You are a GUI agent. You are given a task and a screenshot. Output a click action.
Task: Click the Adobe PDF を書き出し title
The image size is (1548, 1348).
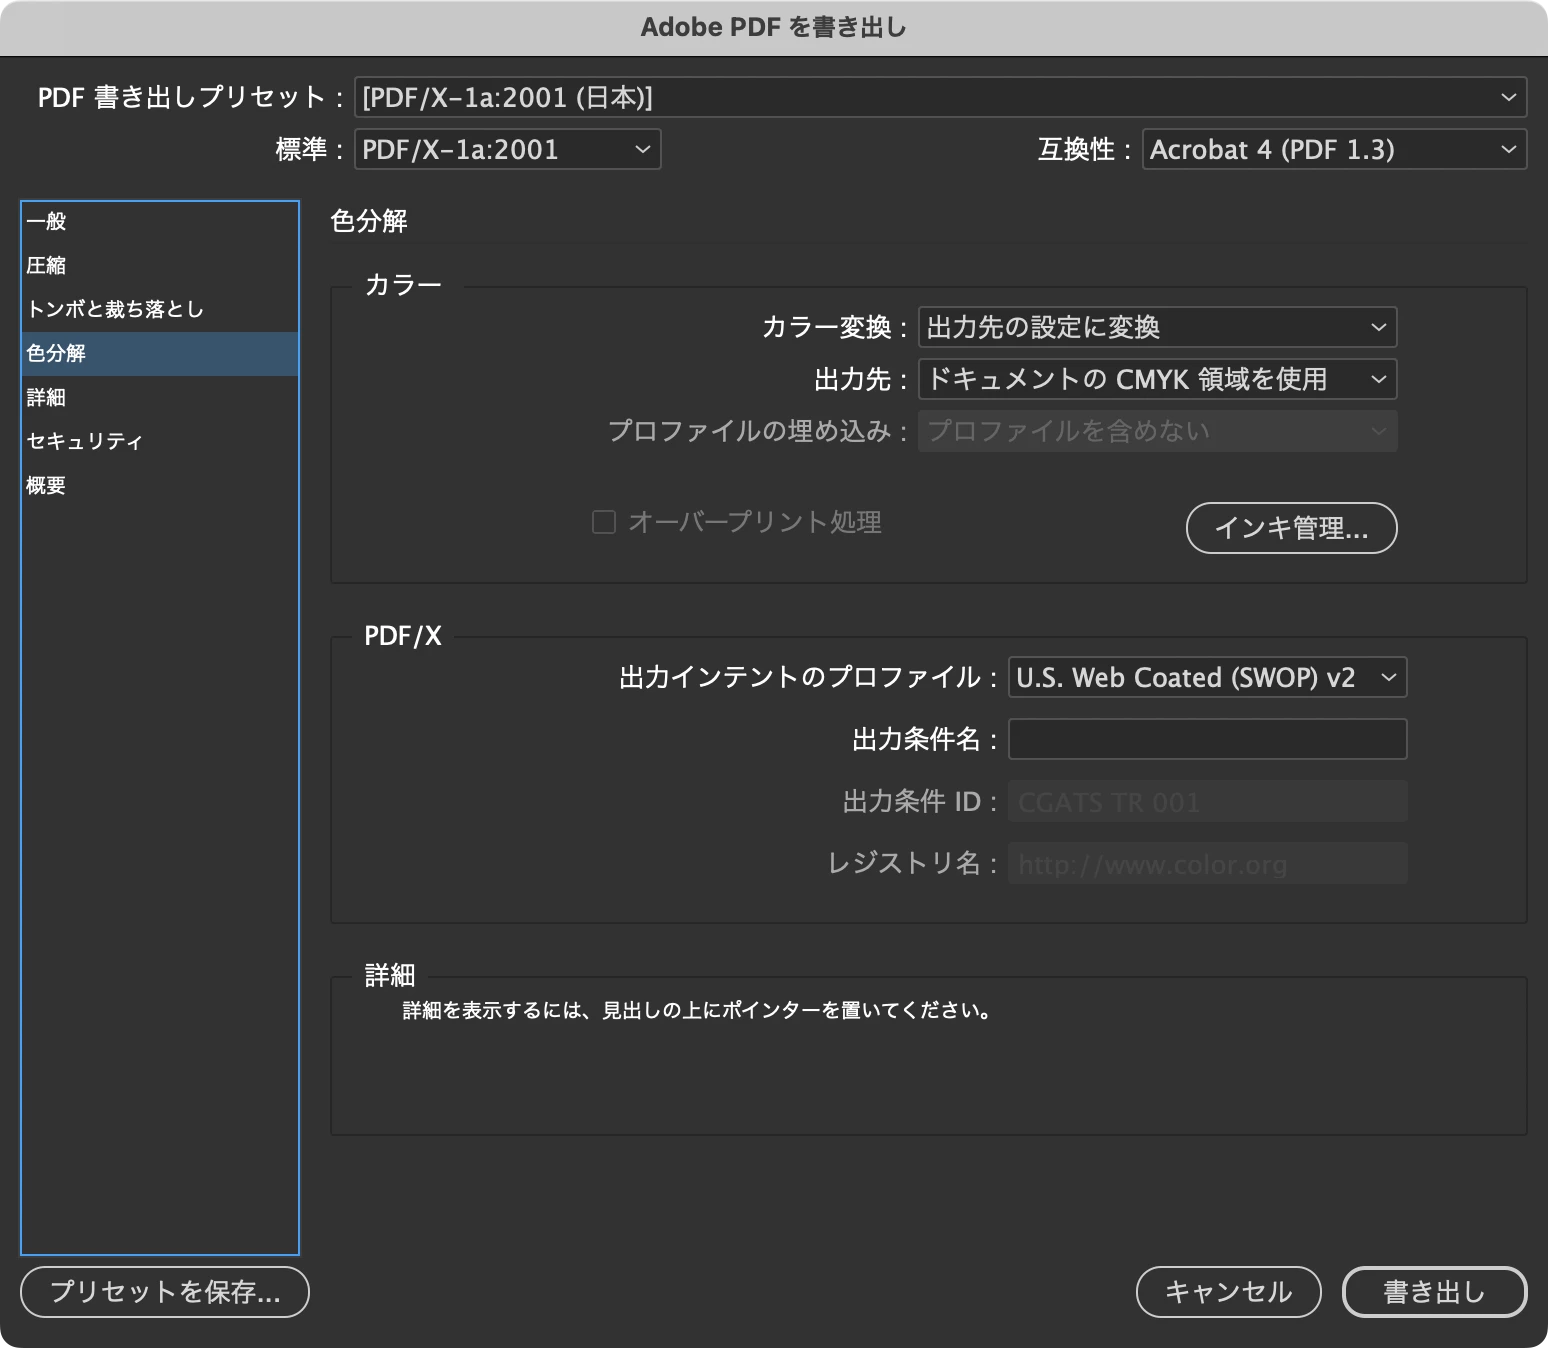(774, 27)
